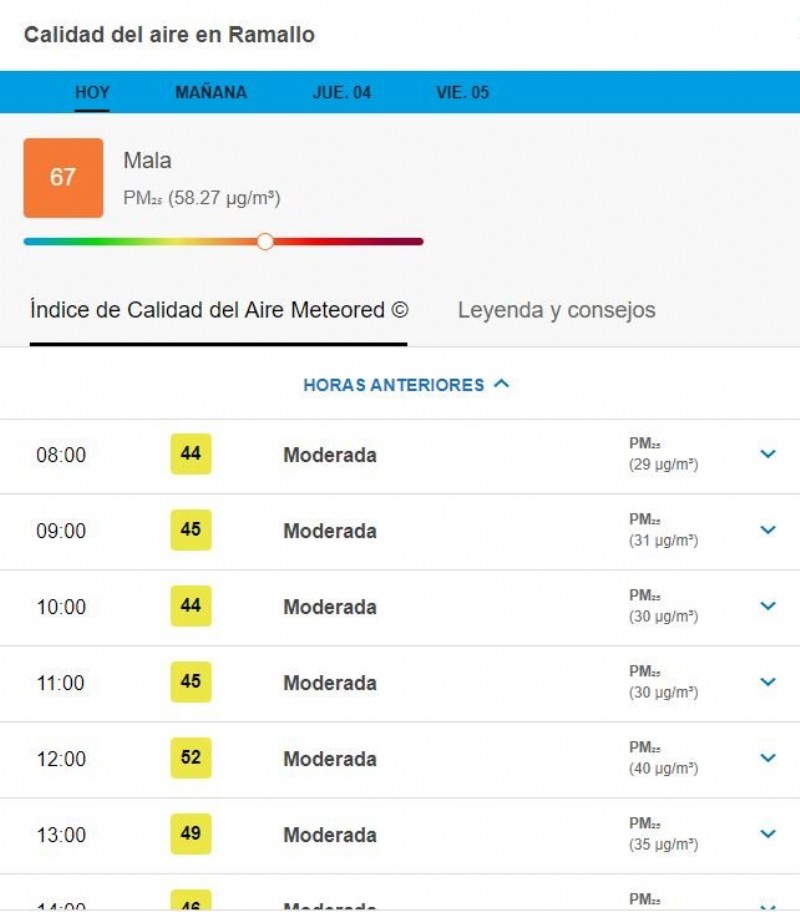Expand the 13:00 hourly details chevron
The height and width of the screenshot is (912, 800).
point(768,834)
